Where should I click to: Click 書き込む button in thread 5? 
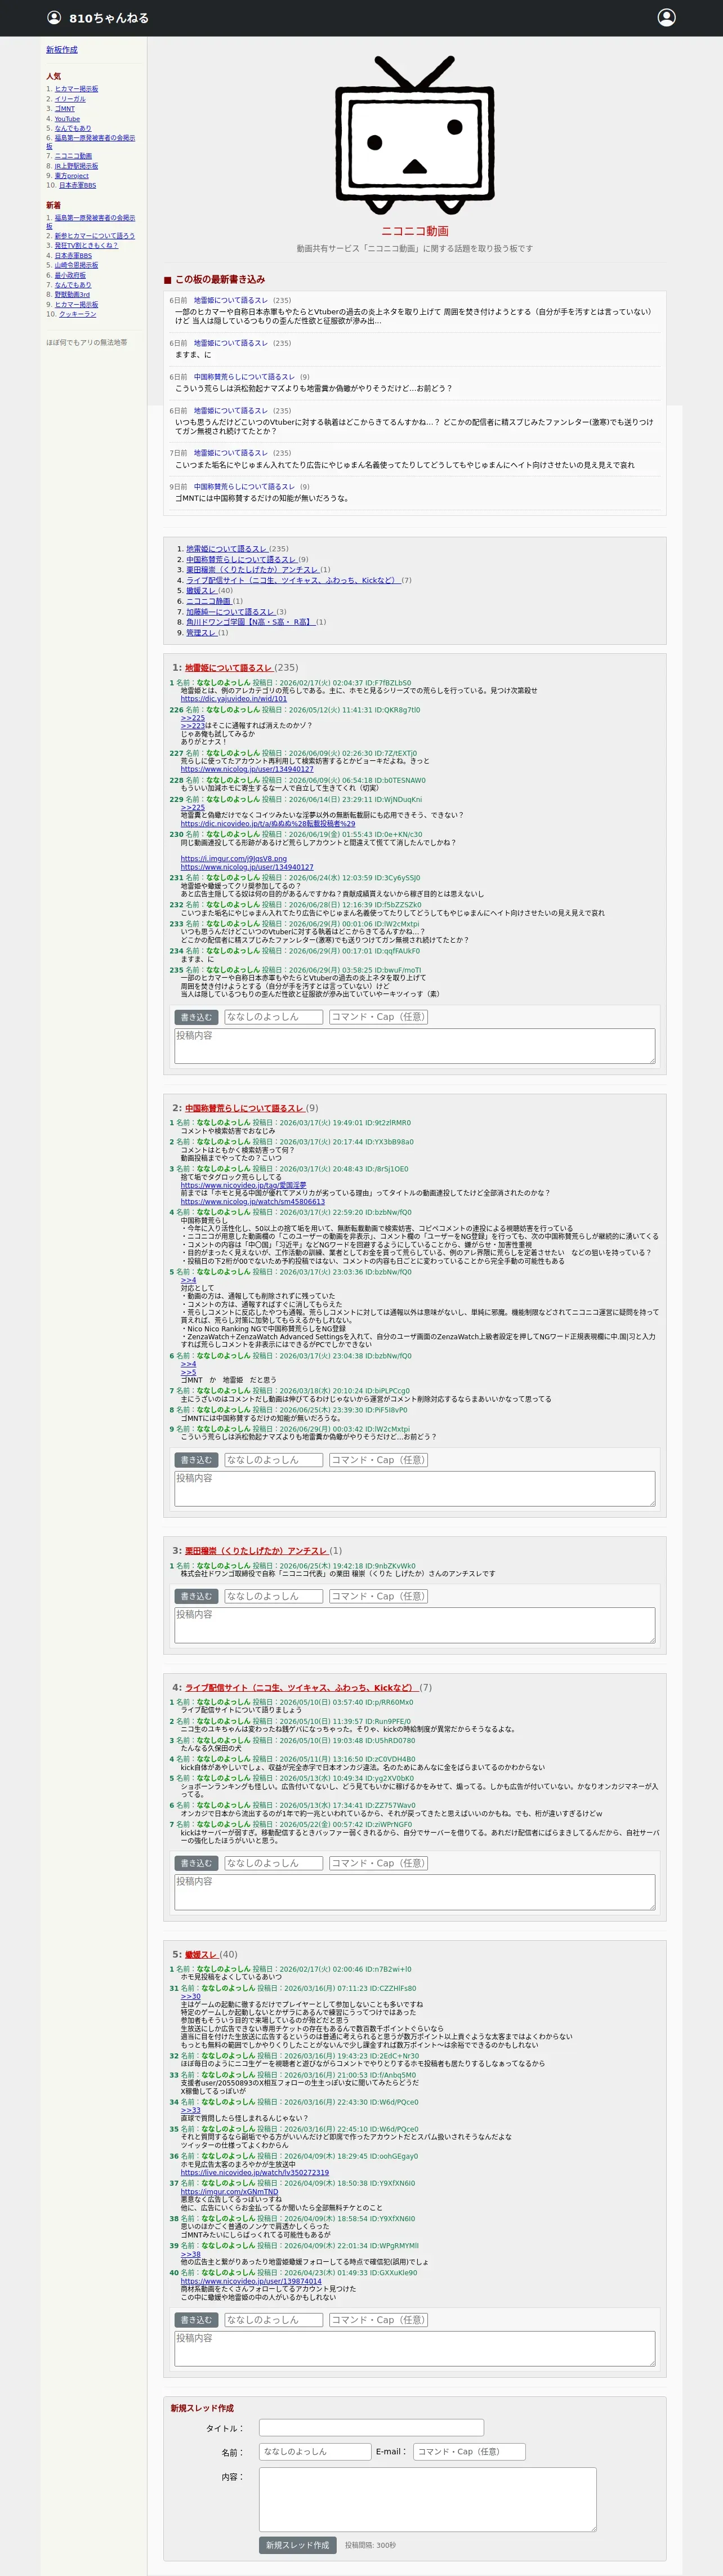click(x=196, y=2320)
